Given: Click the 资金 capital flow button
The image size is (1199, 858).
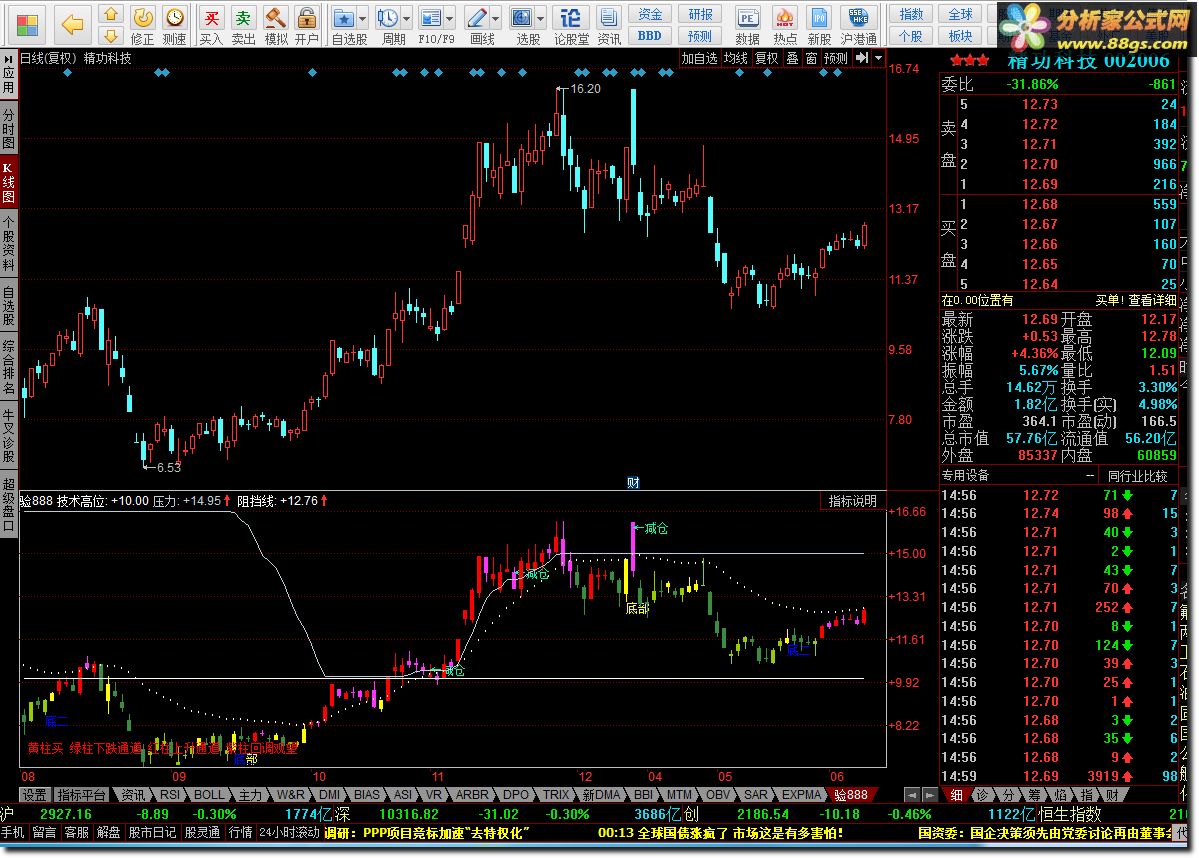Looking at the screenshot, I should click(x=650, y=15).
